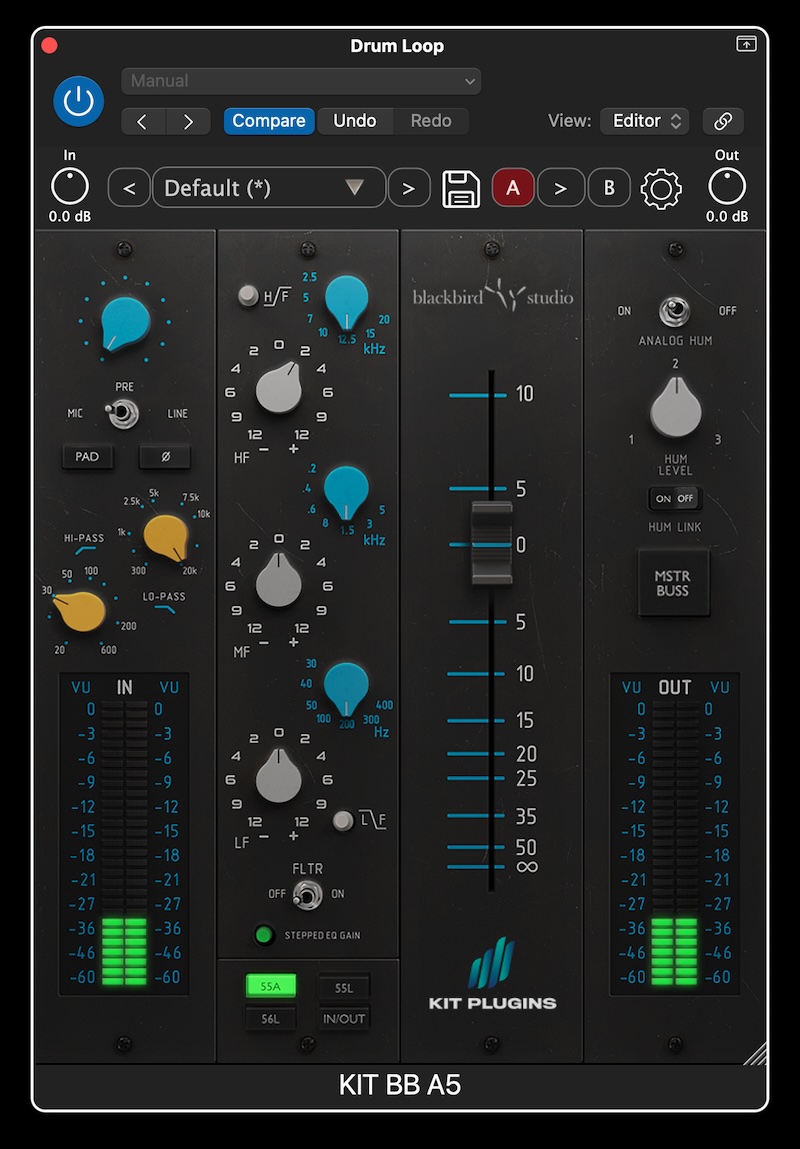Select the 56L EQ mode tab
This screenshot has width=800, height=1149.
click(x=271, y=1019)
